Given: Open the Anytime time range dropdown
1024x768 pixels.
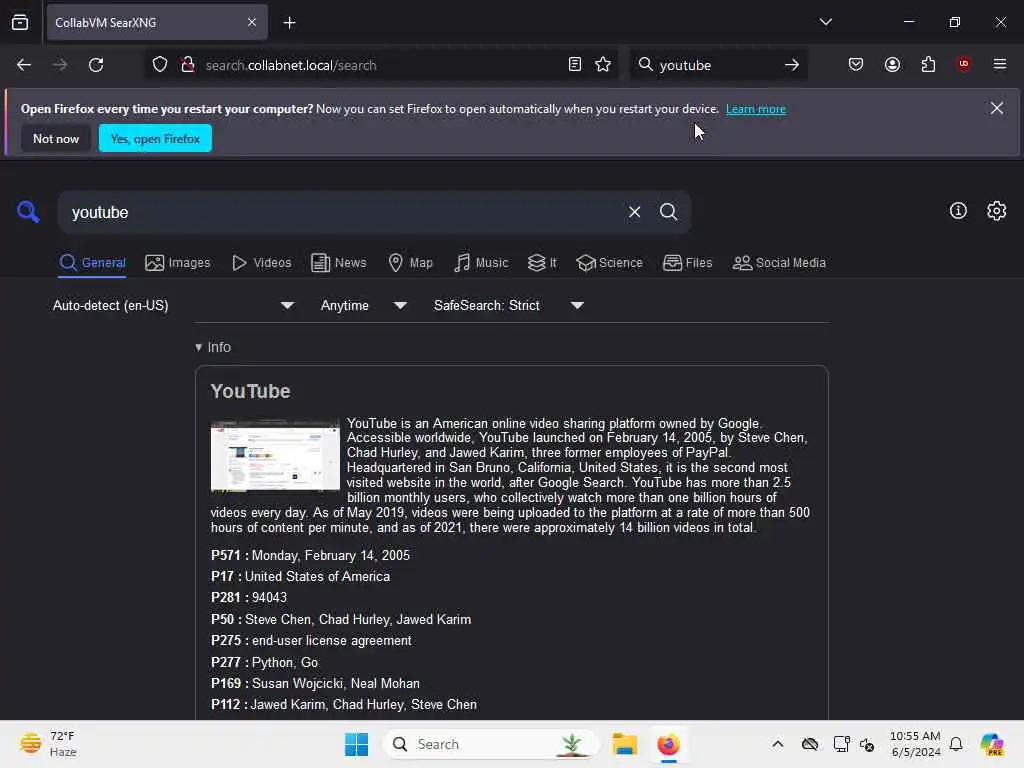Looking at the screenshot, I should point(363,305).
